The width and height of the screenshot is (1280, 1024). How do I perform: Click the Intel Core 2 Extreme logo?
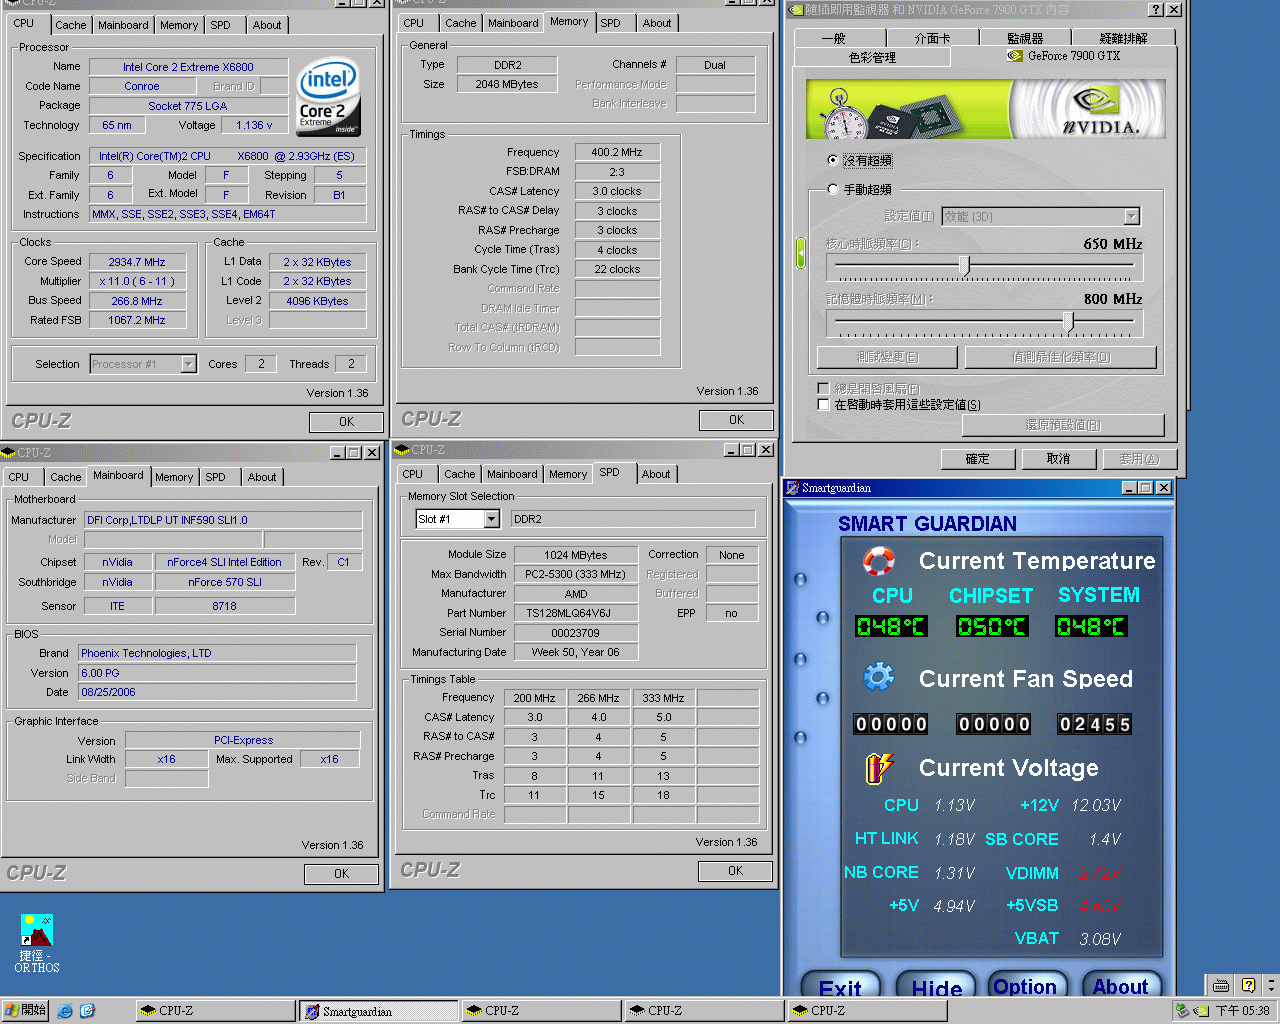pyautogui.click(x=329, y=96)
